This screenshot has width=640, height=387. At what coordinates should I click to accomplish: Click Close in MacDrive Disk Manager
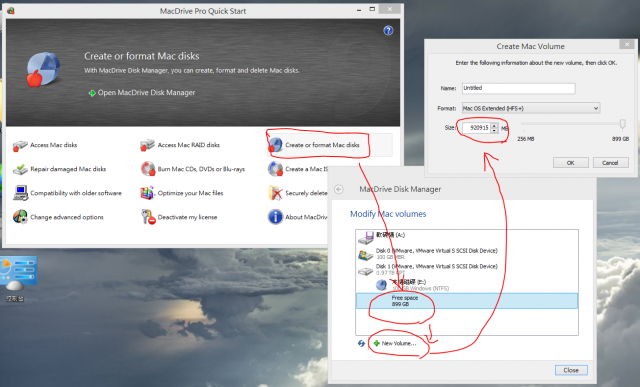tap(571, 370)
